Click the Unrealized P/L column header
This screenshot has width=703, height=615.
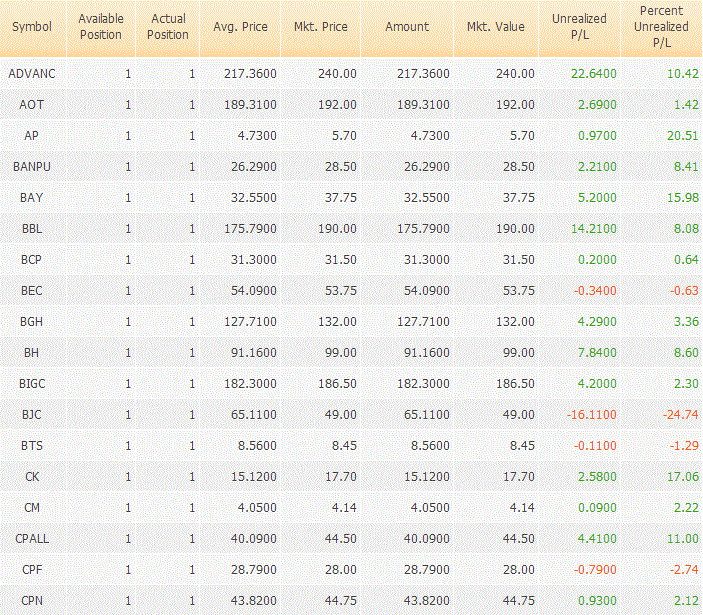click(579, 27)
